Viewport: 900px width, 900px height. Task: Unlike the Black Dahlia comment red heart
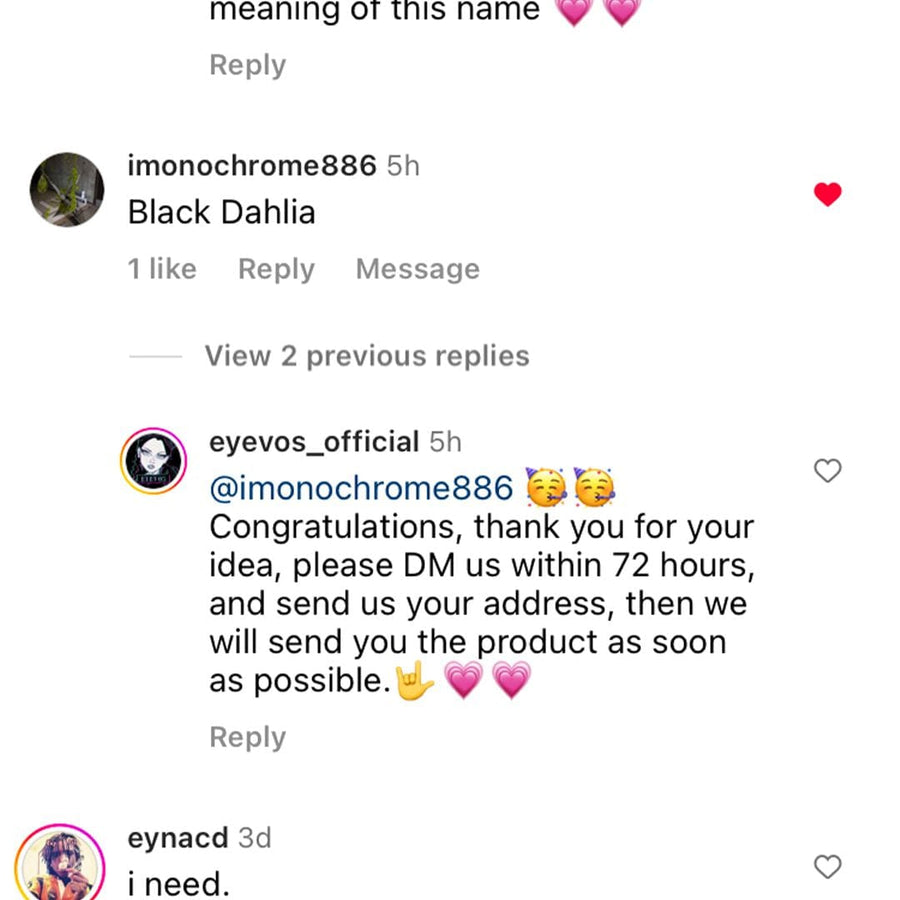tap(827, 195)
